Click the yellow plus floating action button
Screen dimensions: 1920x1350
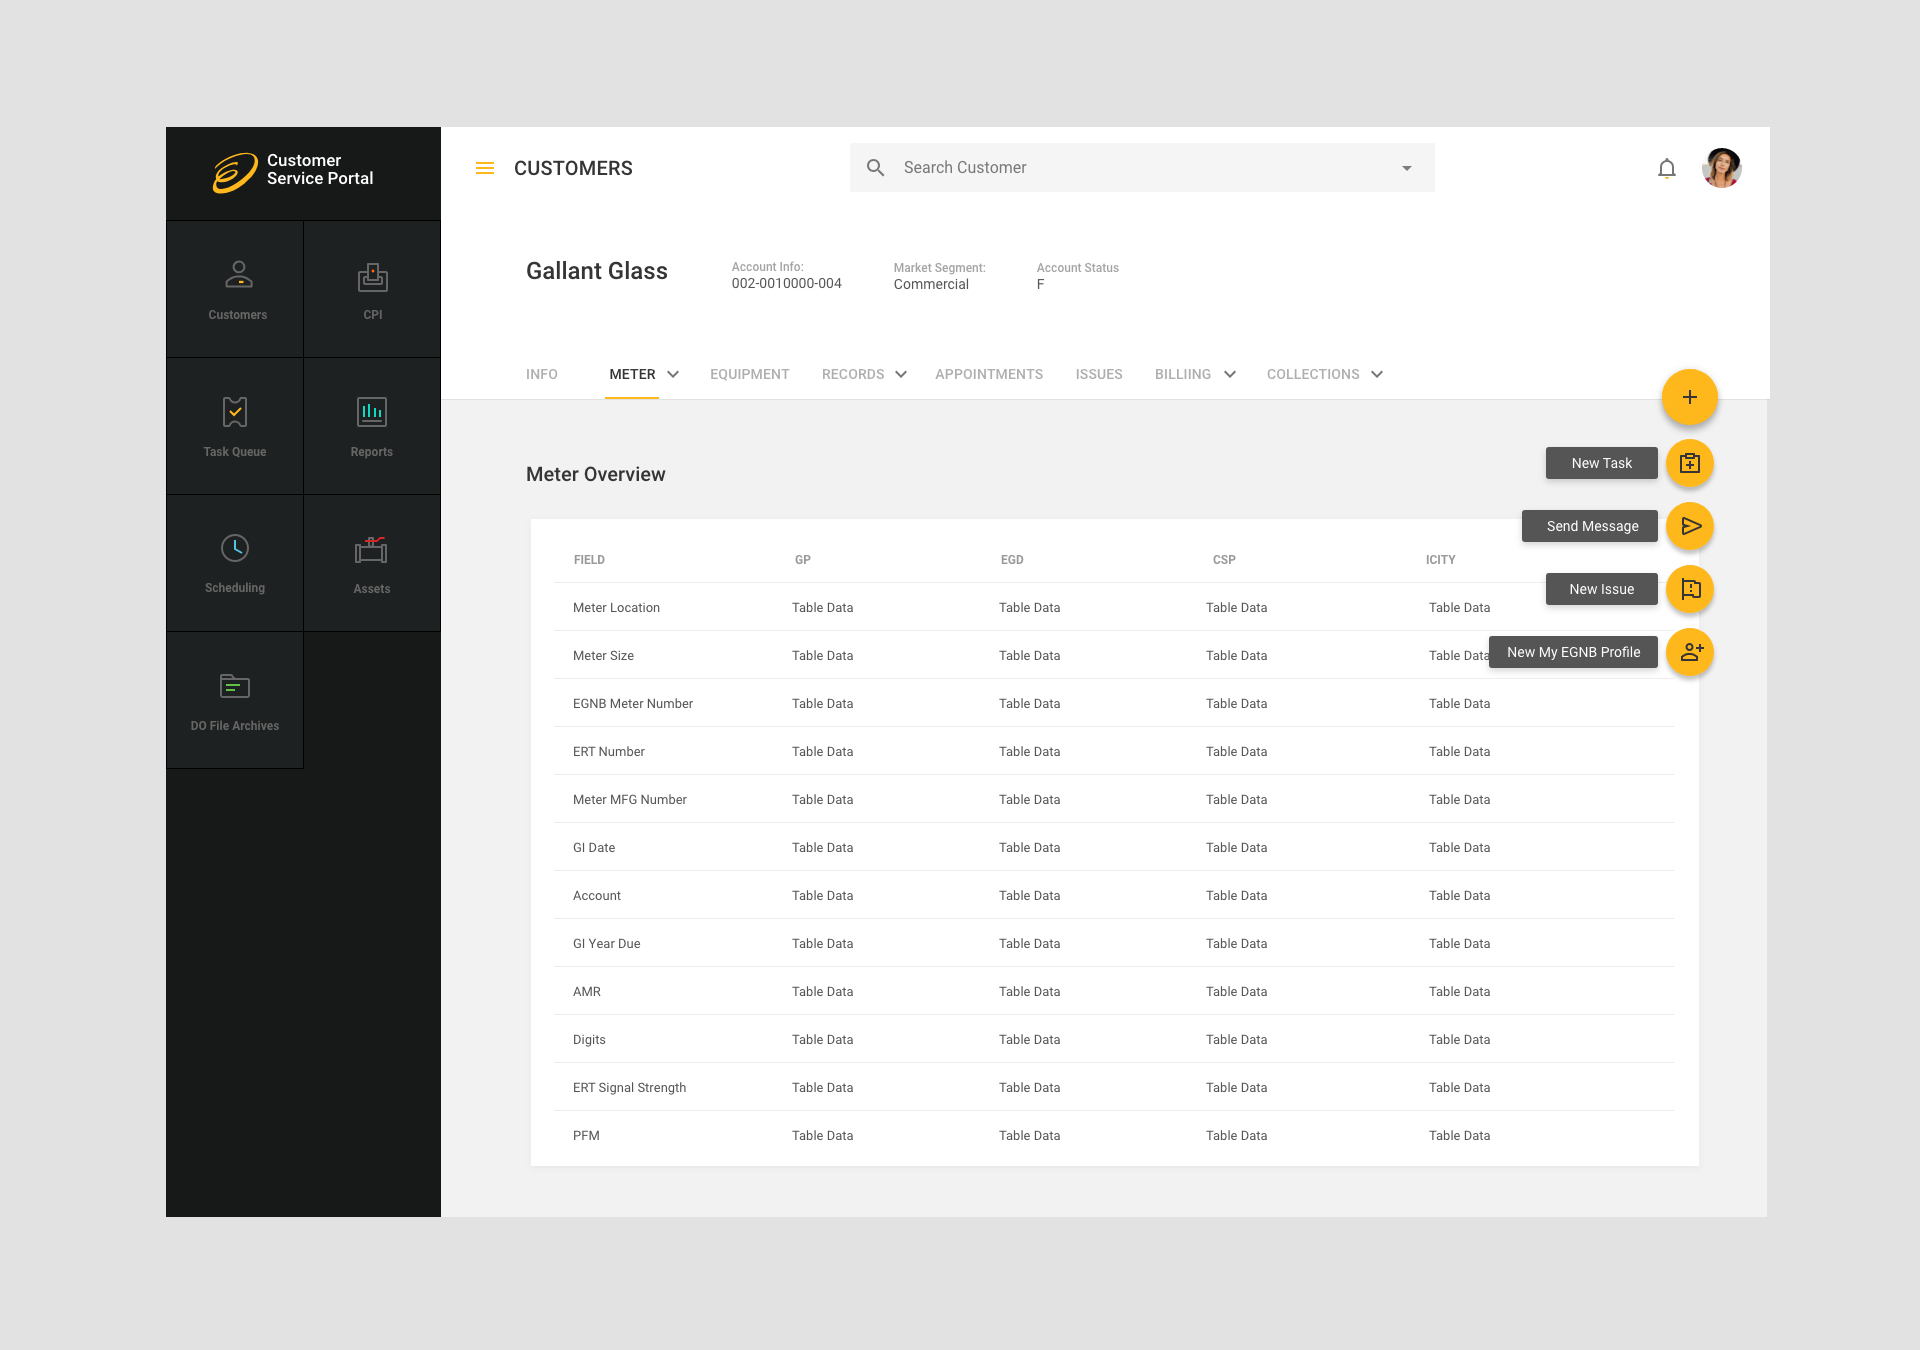[x=1690, y=397]
